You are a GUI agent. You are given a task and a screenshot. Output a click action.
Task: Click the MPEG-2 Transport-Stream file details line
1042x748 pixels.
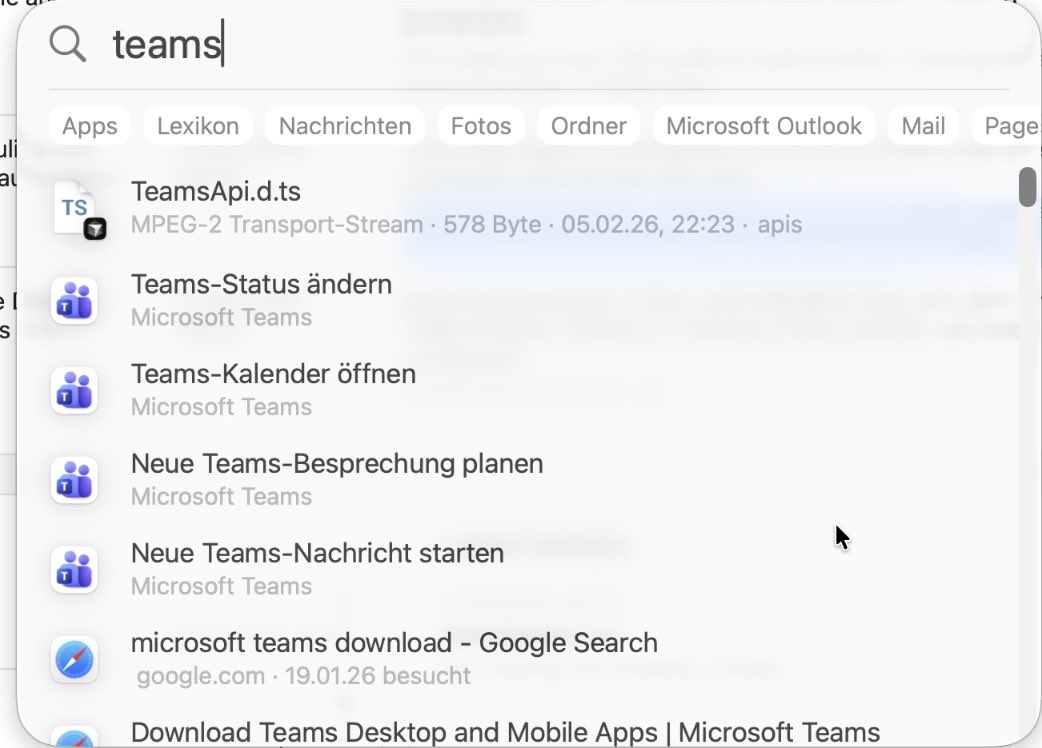pyautogui.click(x=466, y=225)
